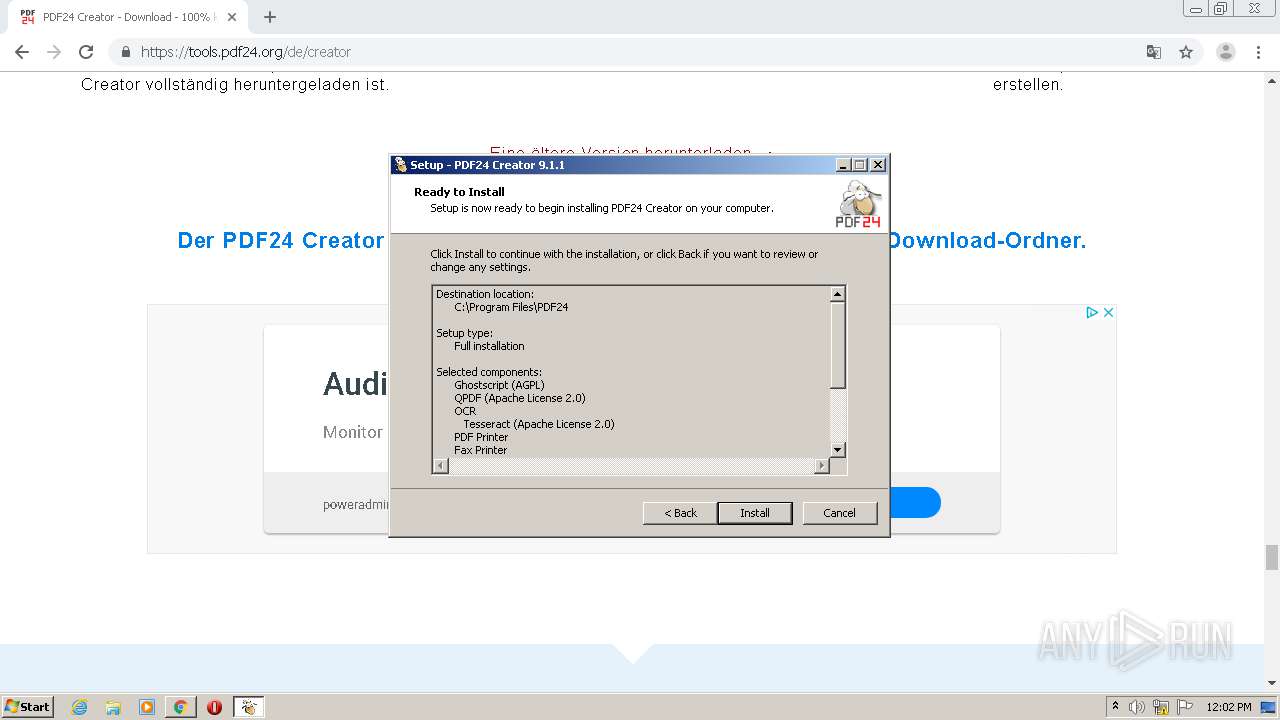The width and height of the screenshot is (1280, 720).
Task: Click the 'Download-Ordner.' heading text
Action: pos(987,241)
